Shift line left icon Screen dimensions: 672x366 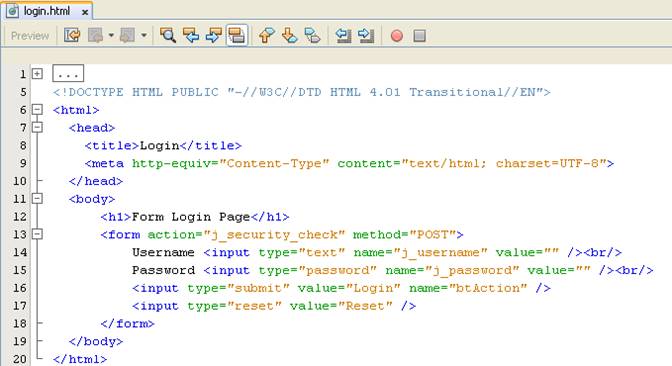click(x=343, y=35)
